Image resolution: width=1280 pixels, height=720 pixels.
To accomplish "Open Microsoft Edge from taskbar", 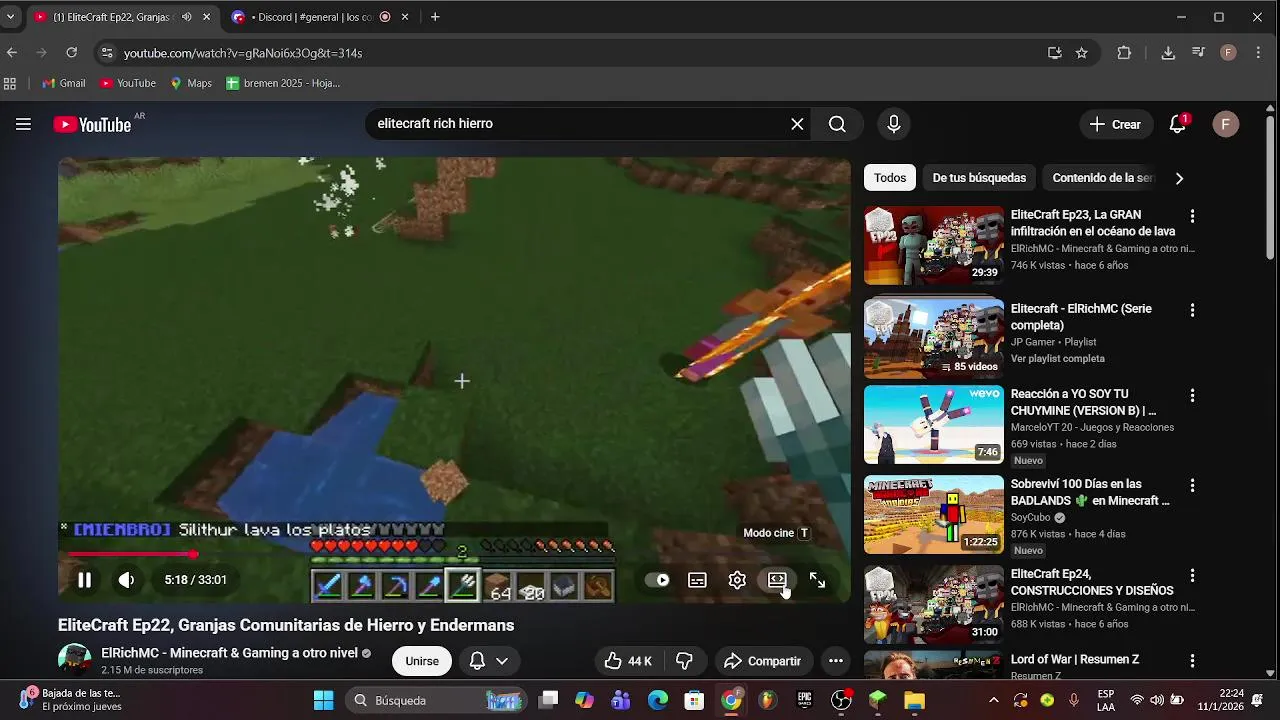I will point(657,700).
